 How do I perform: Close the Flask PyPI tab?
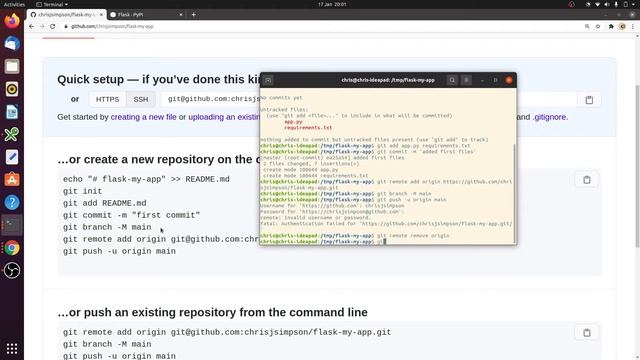tap(181, 15)
